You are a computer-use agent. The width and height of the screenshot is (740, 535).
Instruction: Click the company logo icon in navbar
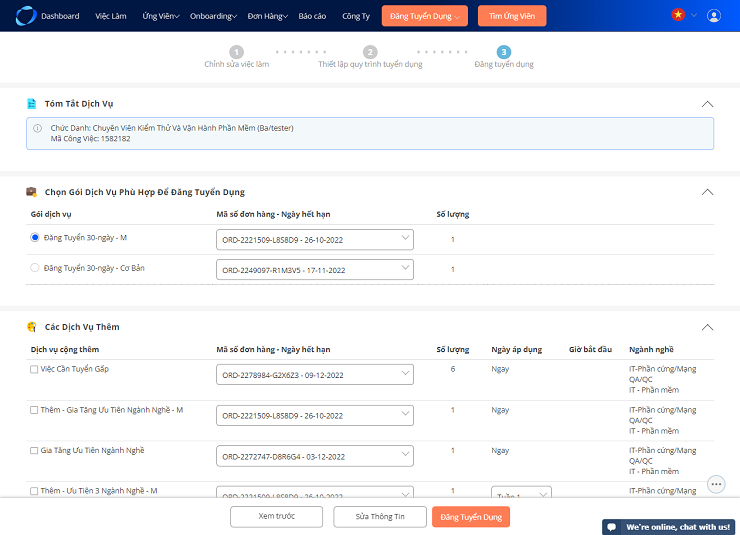tap(25, 16)
